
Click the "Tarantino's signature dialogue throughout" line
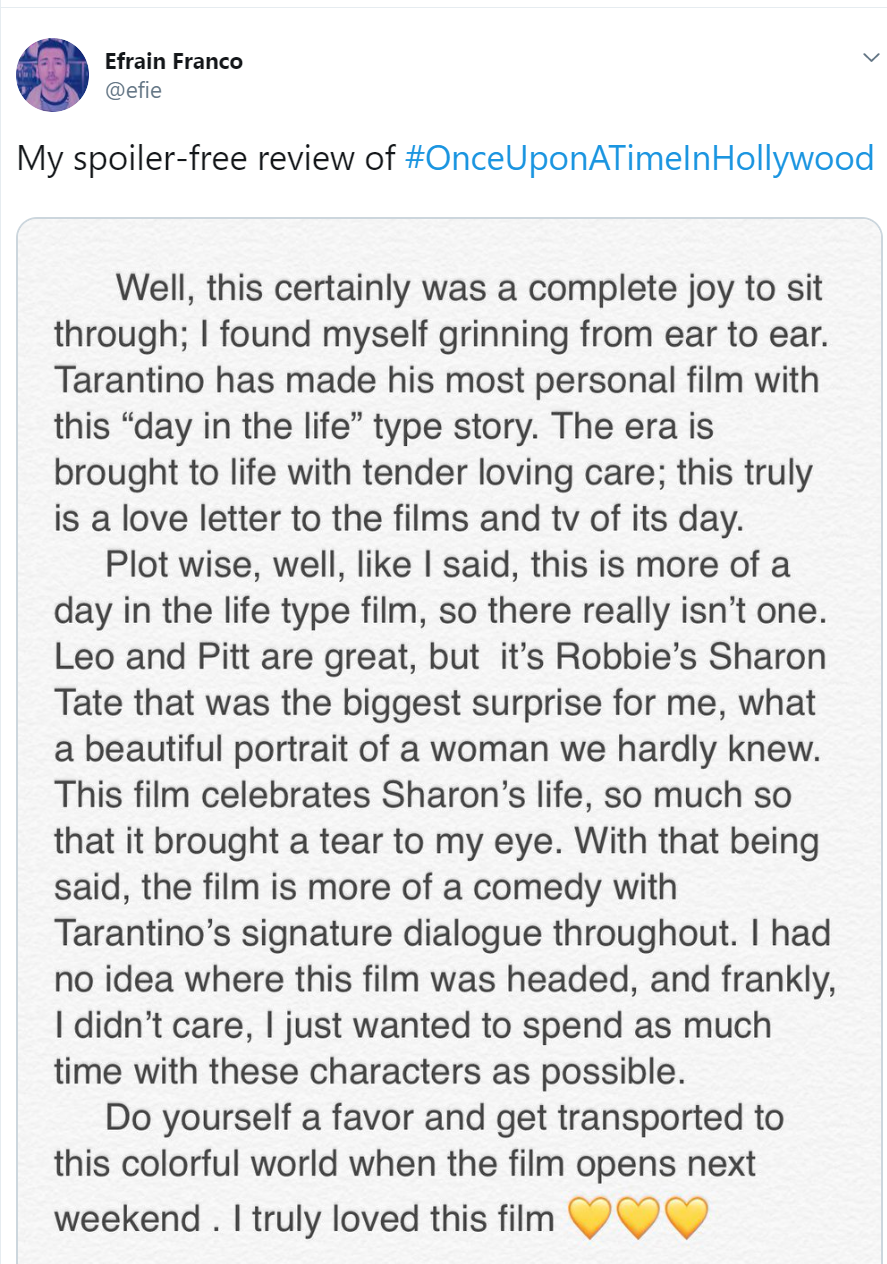[x=442, y=933]
